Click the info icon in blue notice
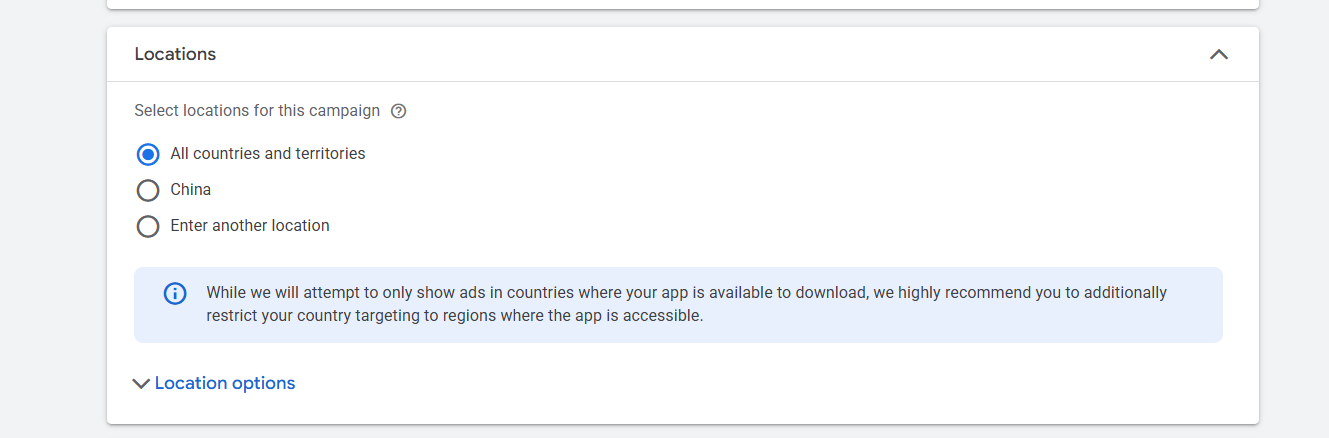1329x438 pixels. tap(175, 293)
